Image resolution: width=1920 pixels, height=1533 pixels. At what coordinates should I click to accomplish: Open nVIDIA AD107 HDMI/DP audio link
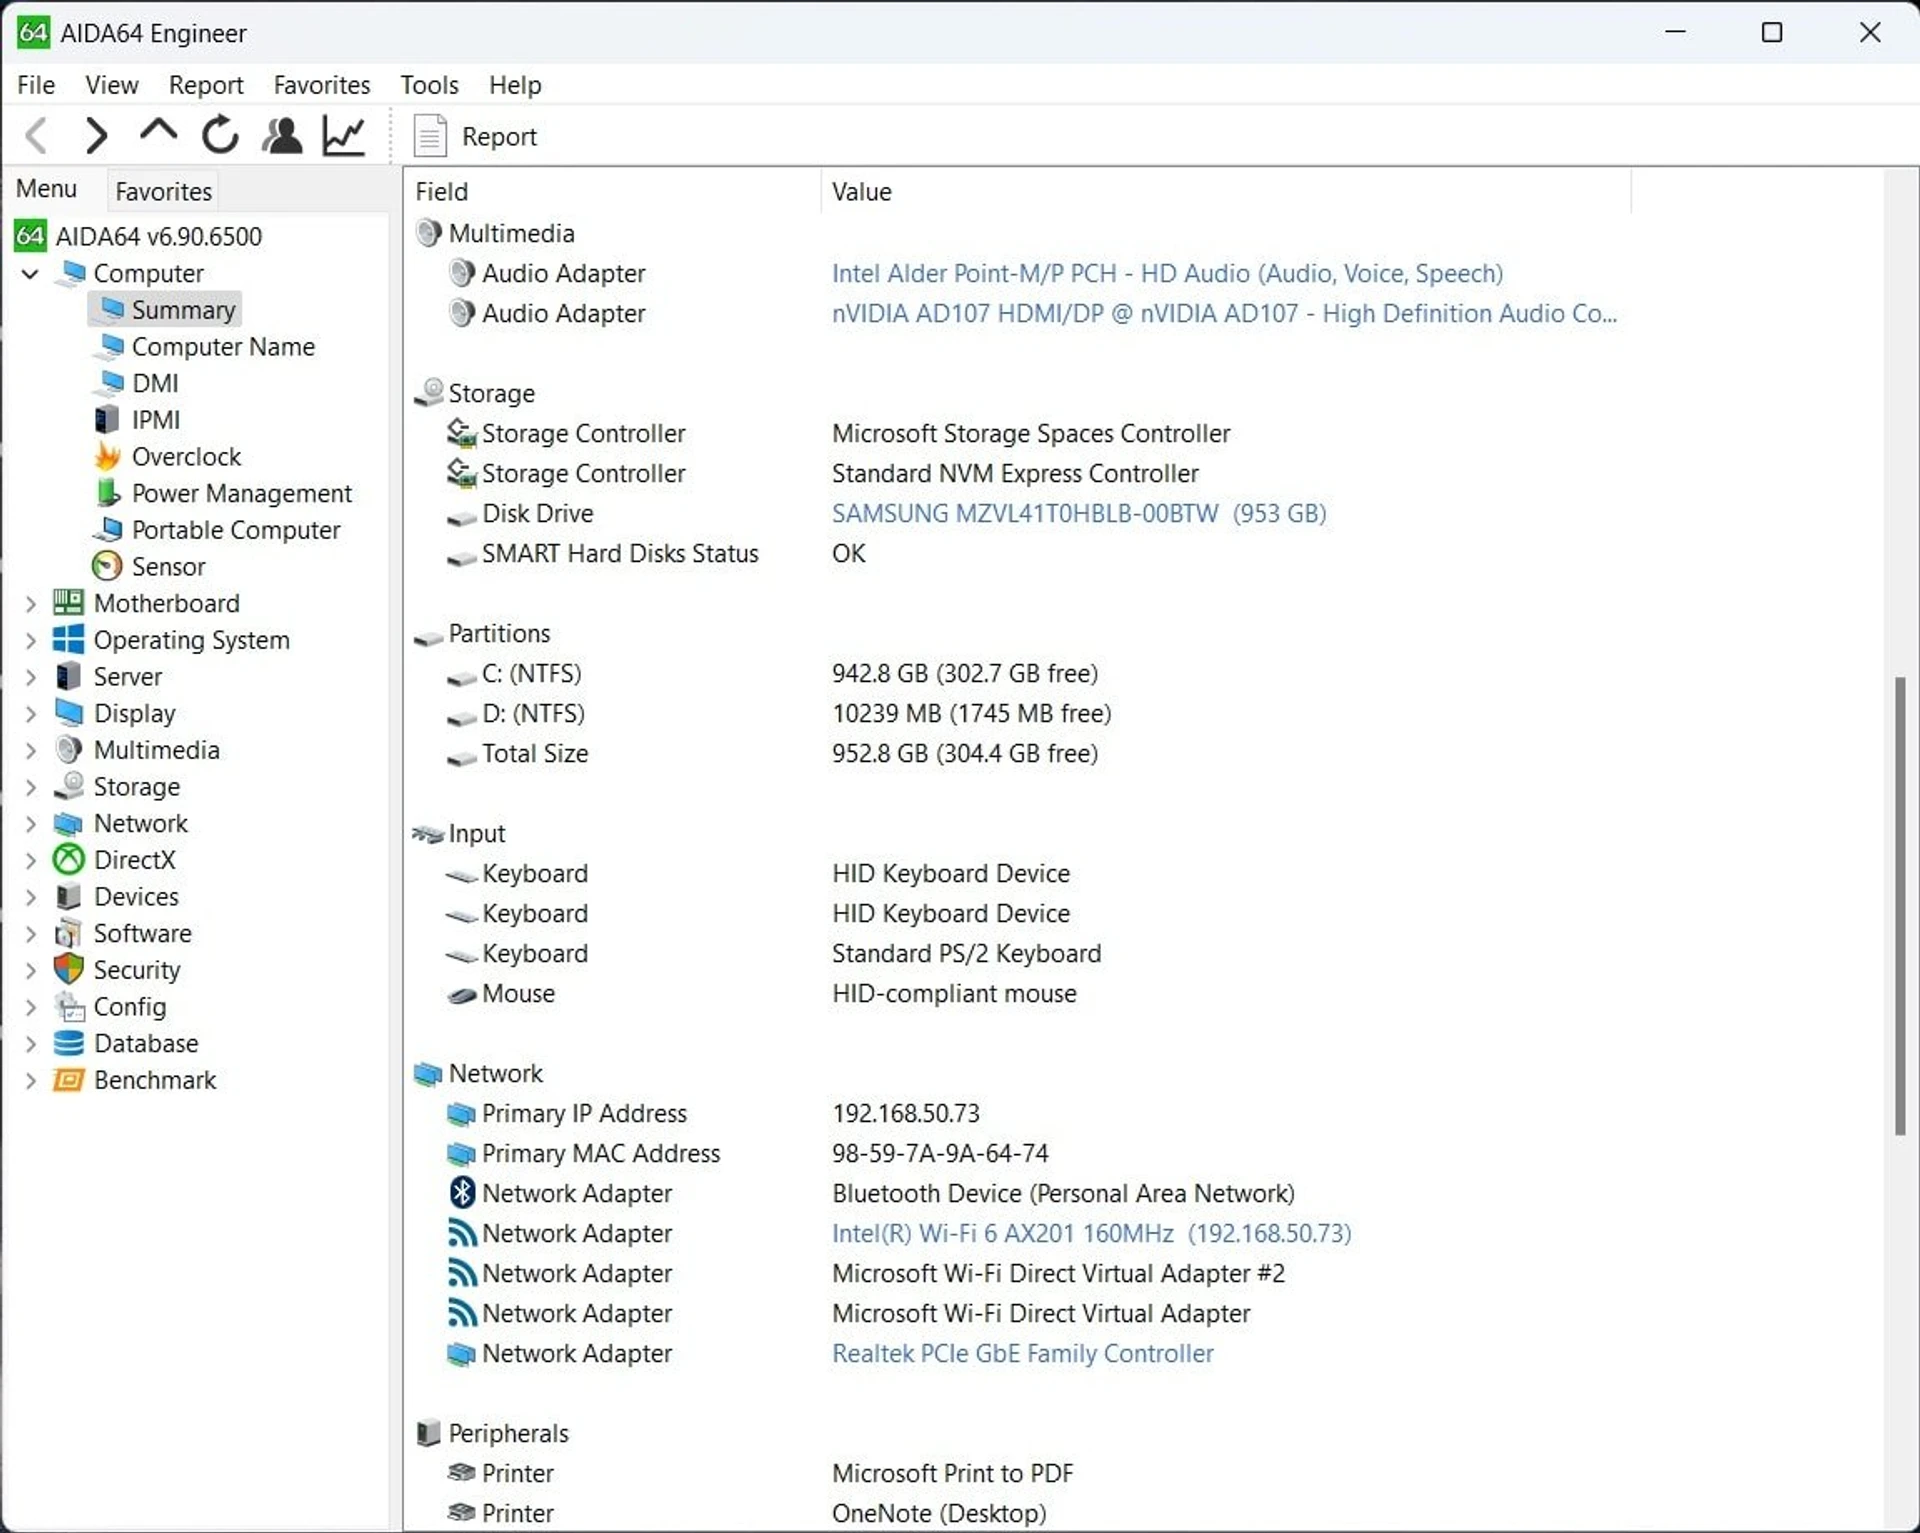(1224, 314)
